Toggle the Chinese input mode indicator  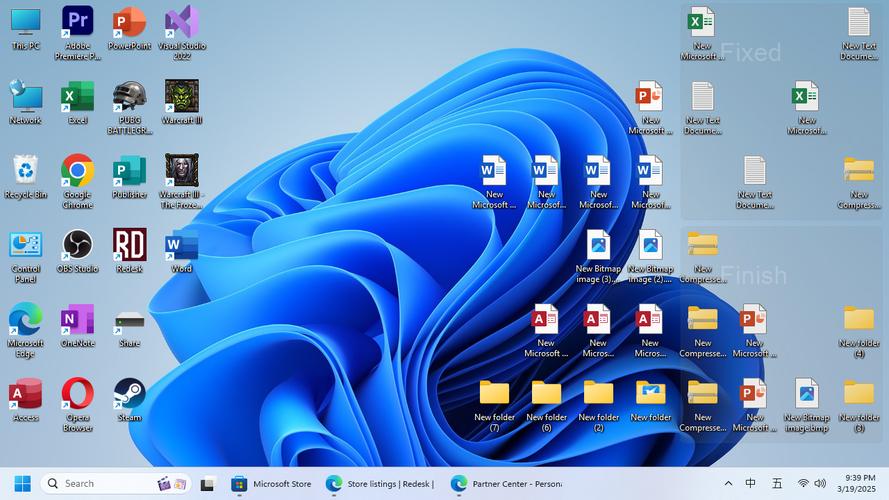coord(750,484)
